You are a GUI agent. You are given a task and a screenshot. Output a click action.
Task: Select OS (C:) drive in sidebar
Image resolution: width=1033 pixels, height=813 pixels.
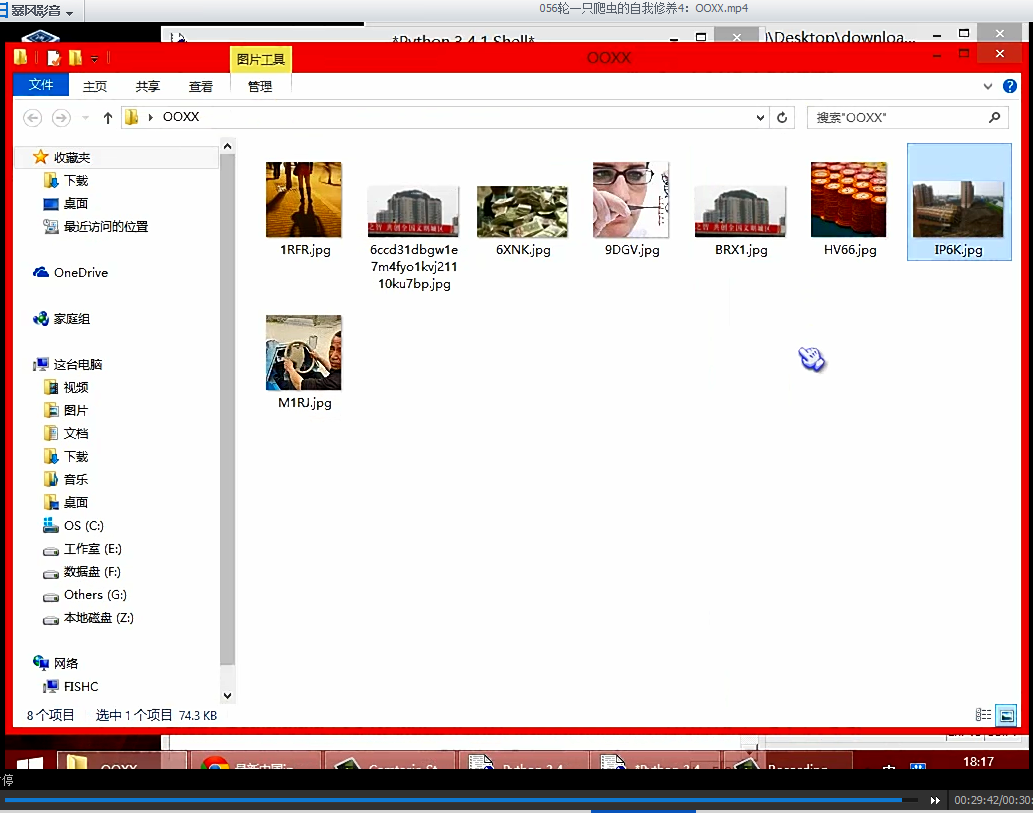[x=83, y=526]
